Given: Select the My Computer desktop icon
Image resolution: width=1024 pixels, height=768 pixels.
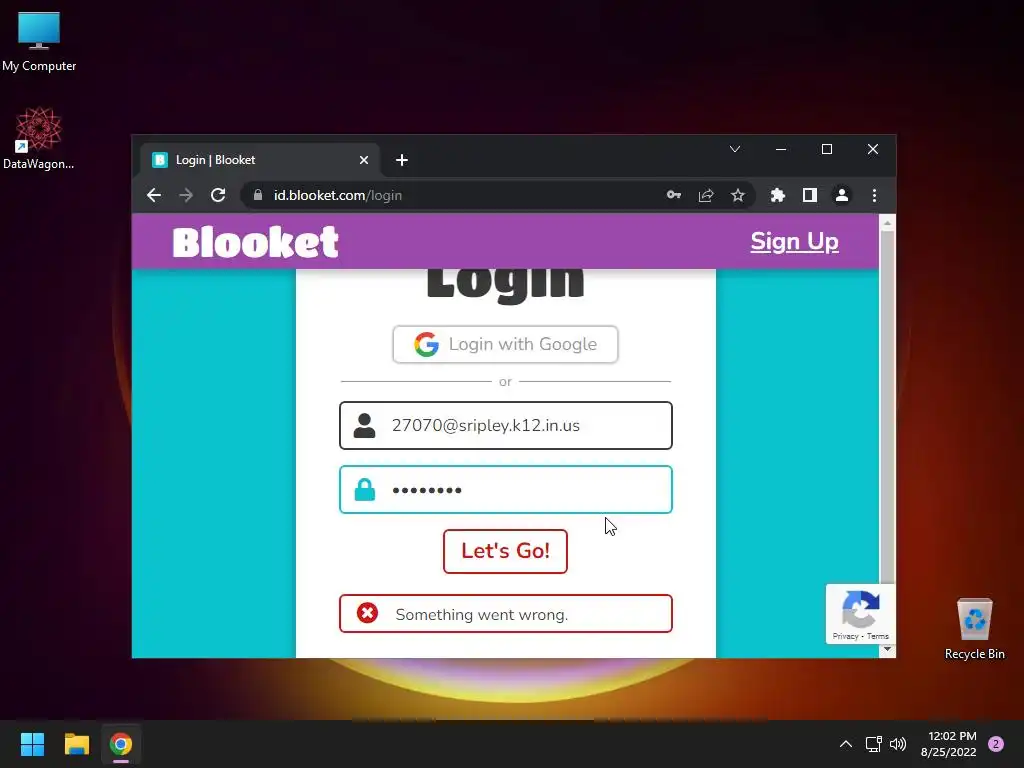Looking at the screenshot, I should (39, 42).
